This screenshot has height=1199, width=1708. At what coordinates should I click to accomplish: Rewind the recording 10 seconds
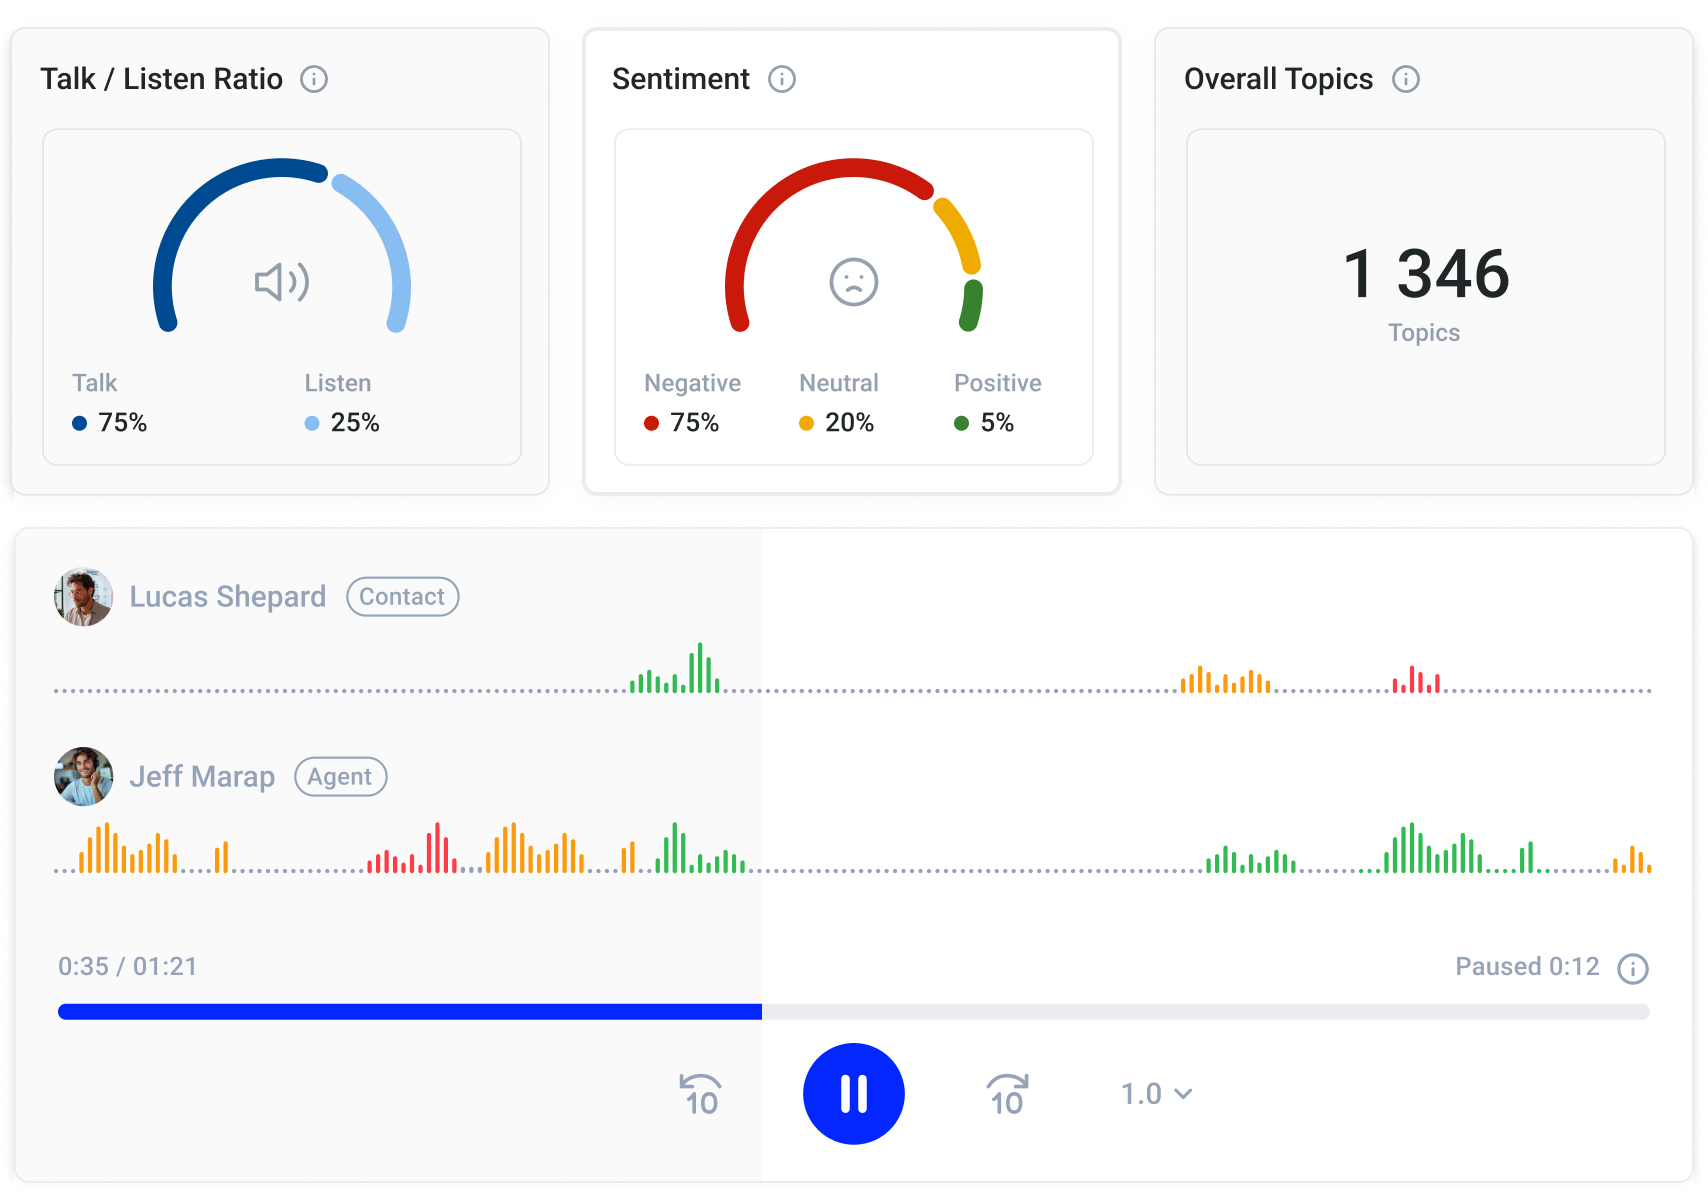pyautogui.click(x=701, y=1094)
